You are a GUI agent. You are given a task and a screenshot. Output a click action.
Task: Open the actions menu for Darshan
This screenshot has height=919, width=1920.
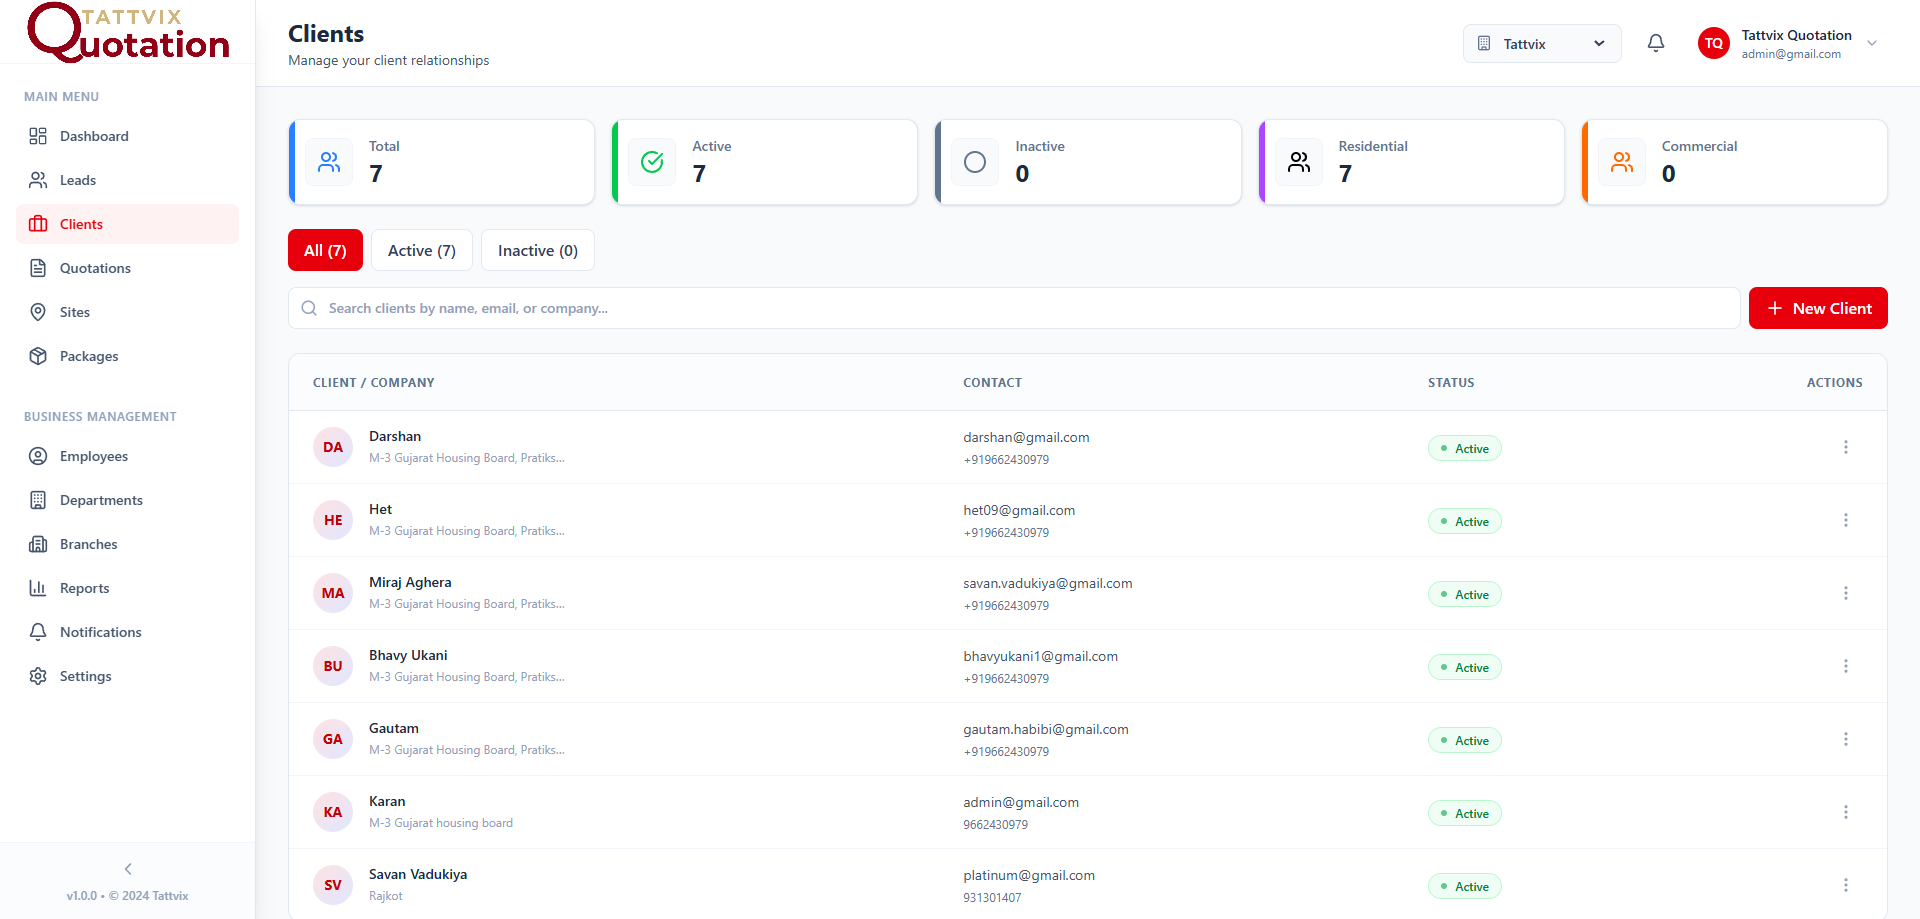tap(1845, 447)
